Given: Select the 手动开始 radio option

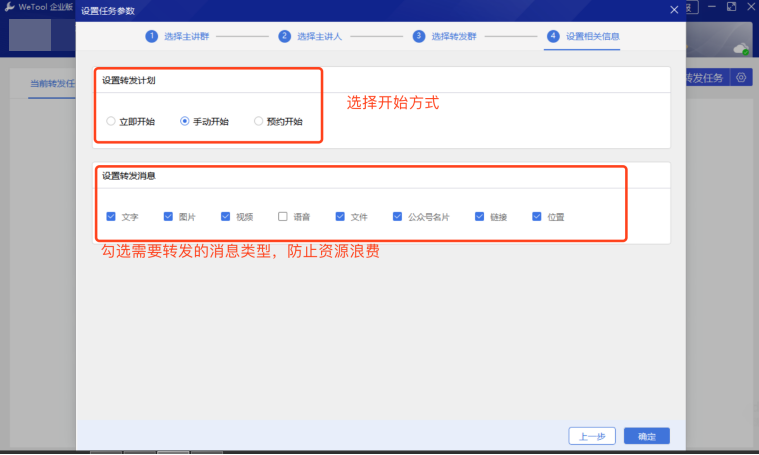Looking at the screenshot, I should [184, 121].
